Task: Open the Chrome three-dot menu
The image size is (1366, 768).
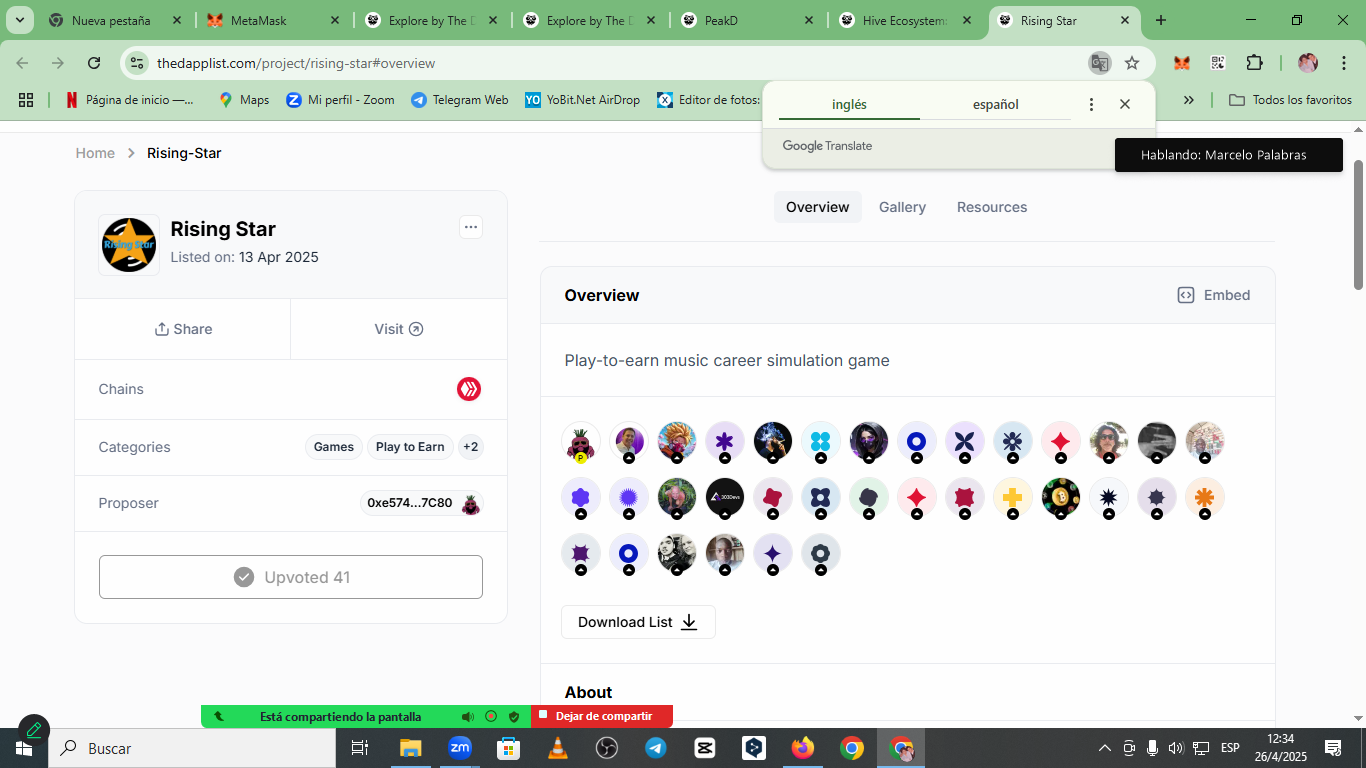Action: (x=1343, y=63)
